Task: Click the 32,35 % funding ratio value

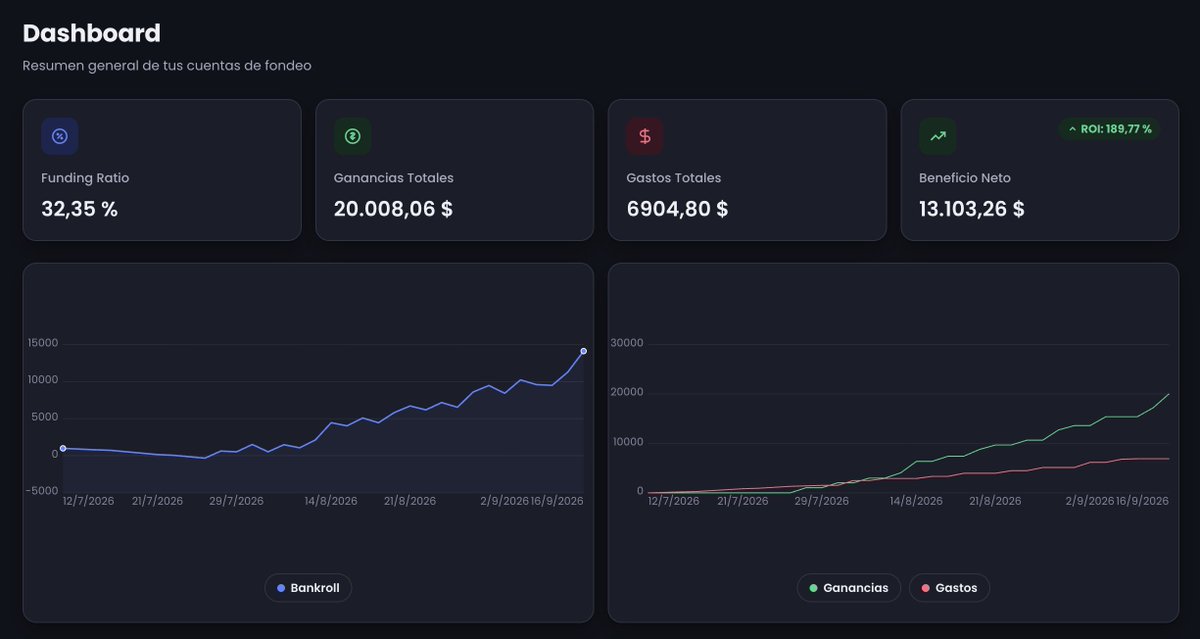Action: [80, 209]
